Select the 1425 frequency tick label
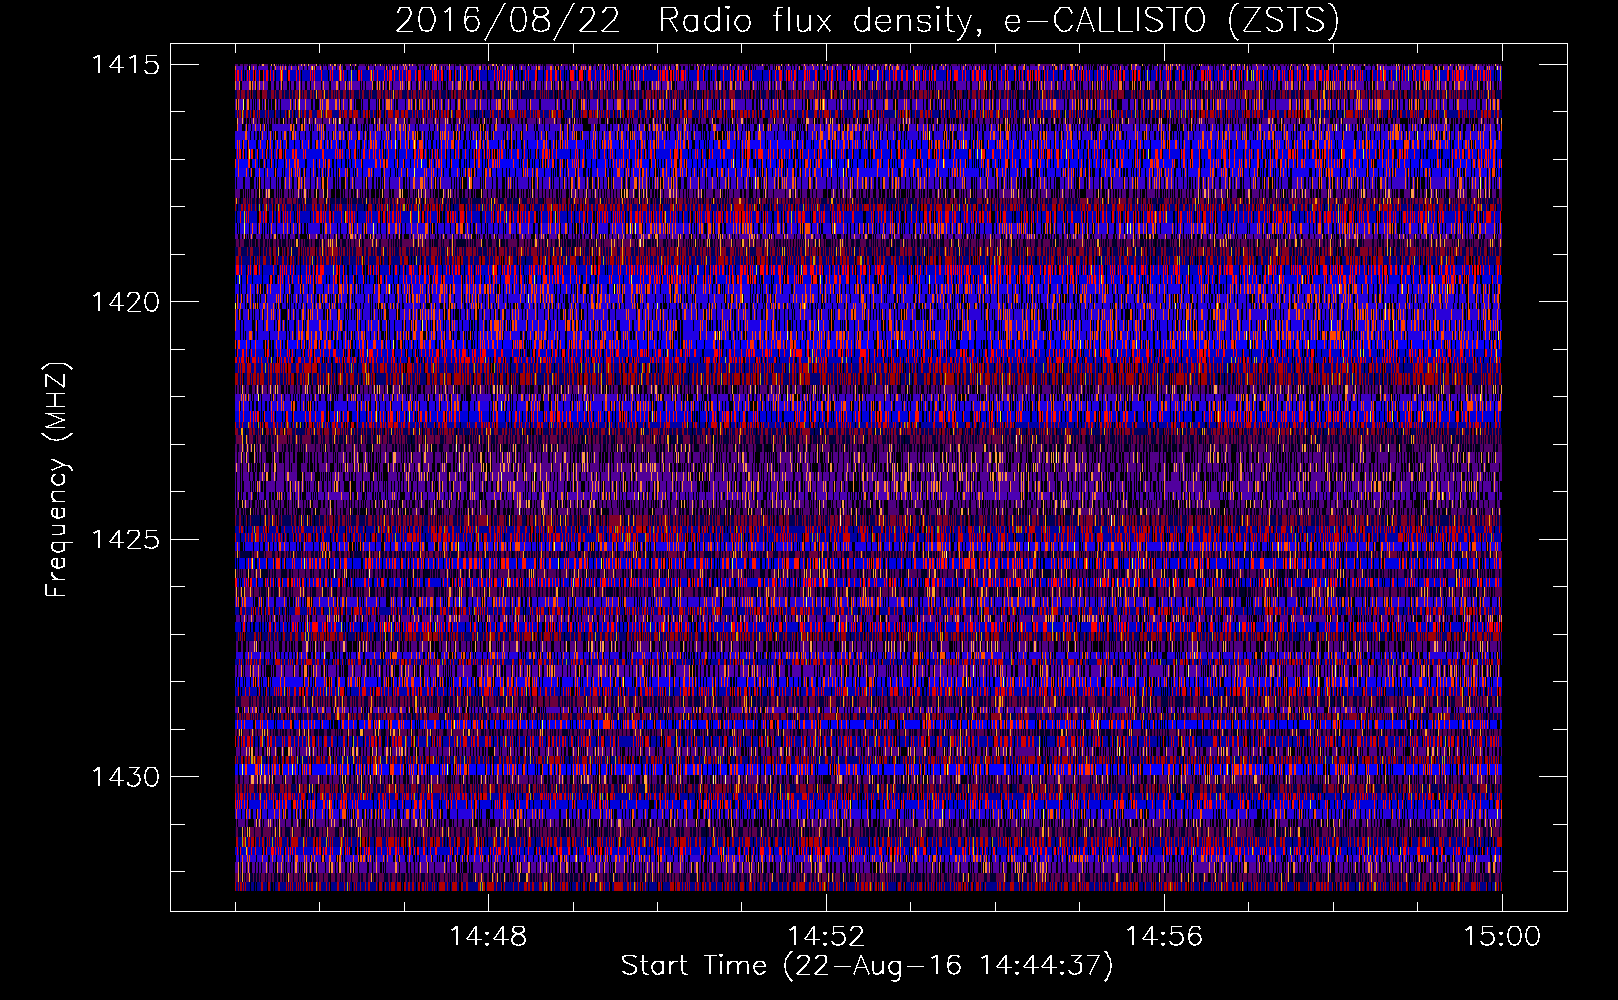 pyautogui.click(x=125, y=540)
